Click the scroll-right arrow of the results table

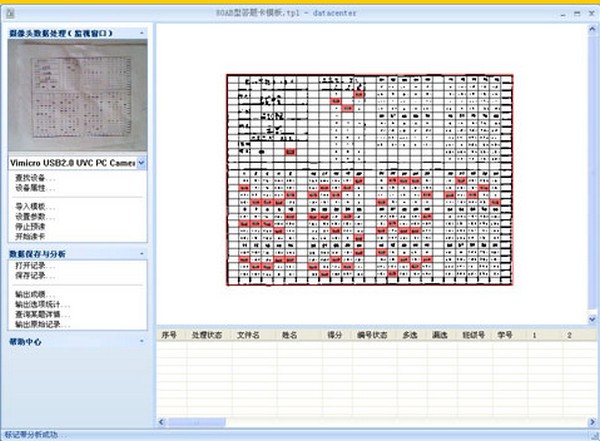(592, 422)
